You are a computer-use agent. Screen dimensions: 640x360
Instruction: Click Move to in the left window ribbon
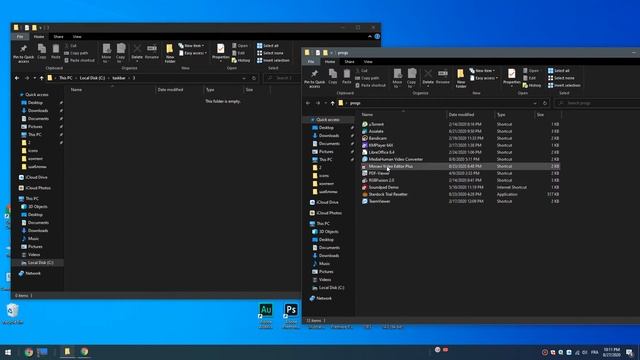click(106, 53)
